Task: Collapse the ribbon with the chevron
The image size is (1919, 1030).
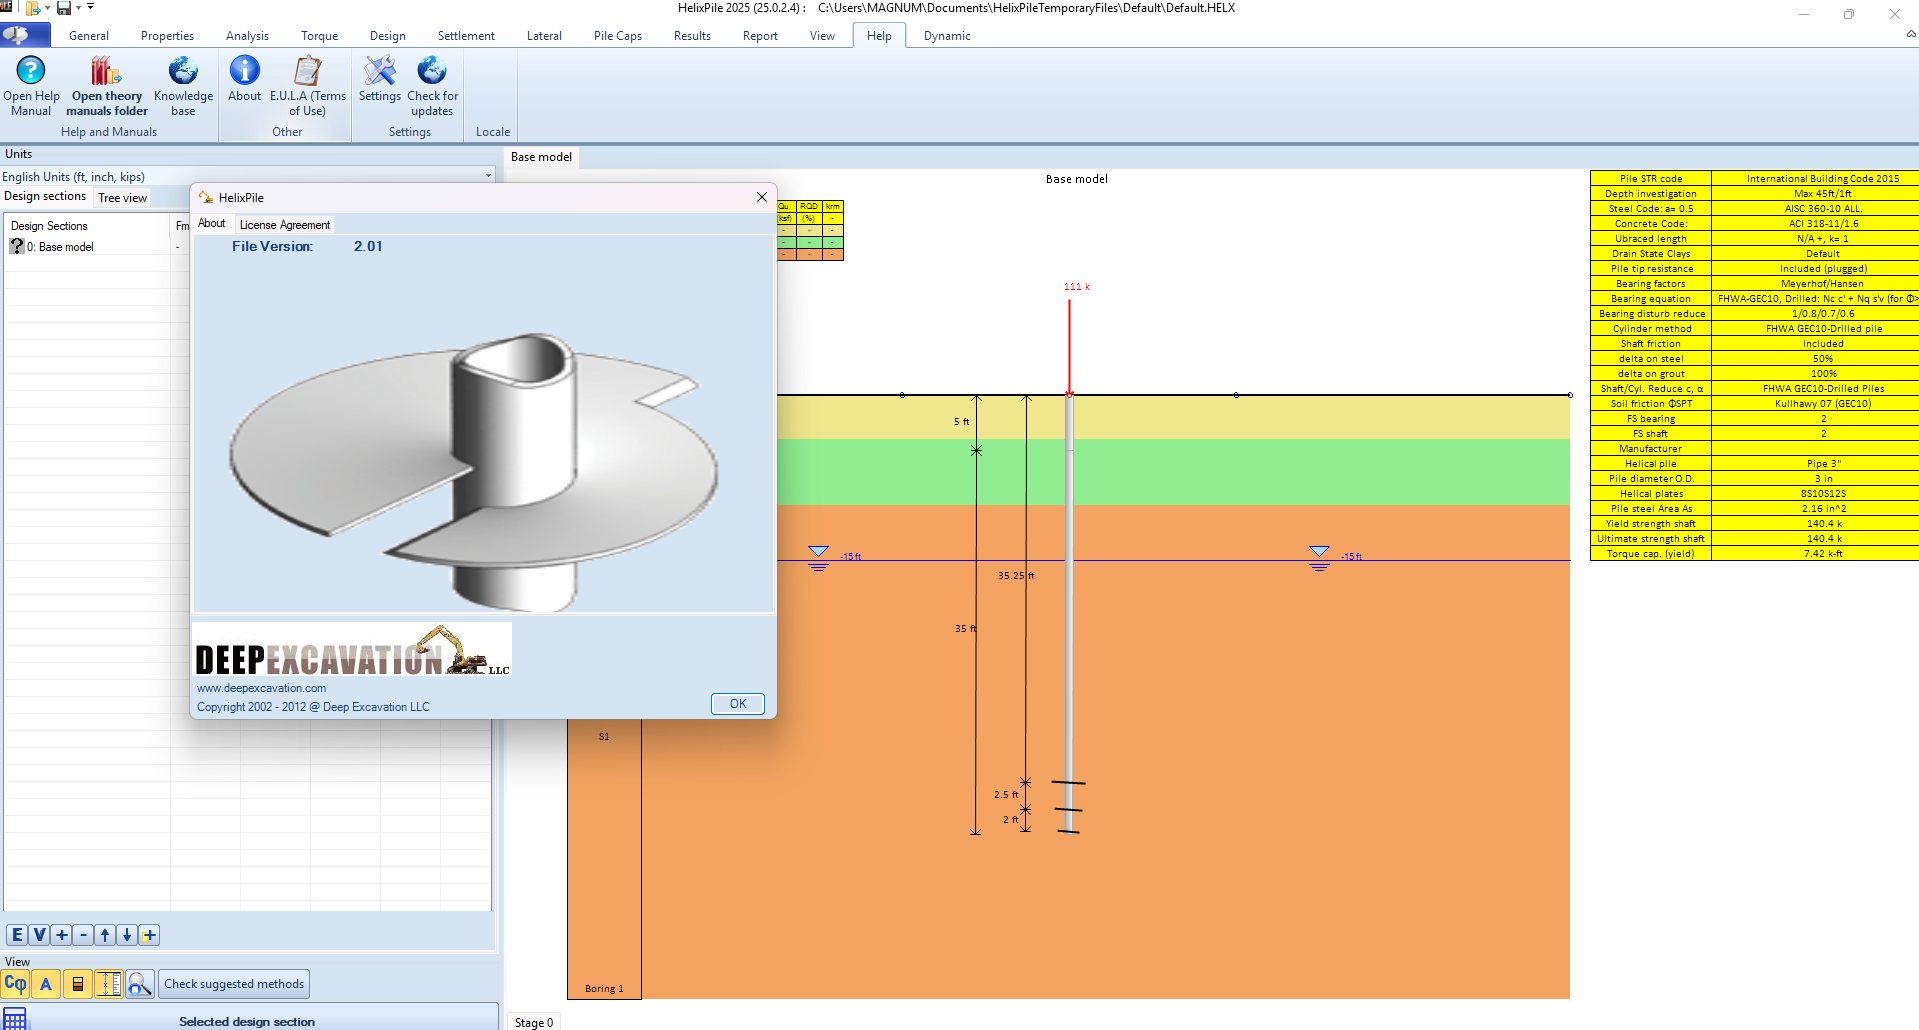Action: (x=1910, y=34)
